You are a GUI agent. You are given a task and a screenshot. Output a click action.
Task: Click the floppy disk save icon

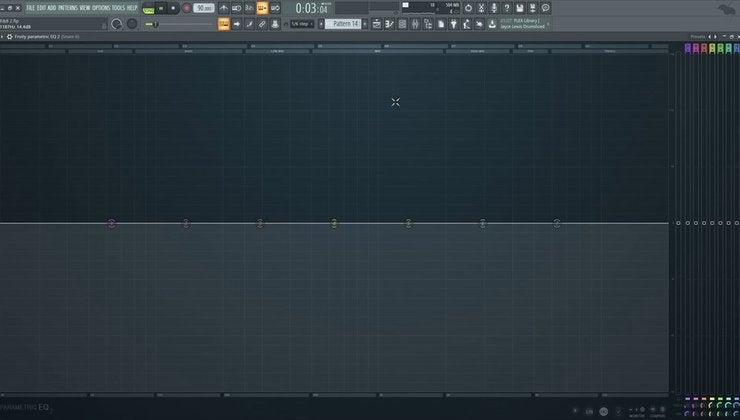pos(520,8)
